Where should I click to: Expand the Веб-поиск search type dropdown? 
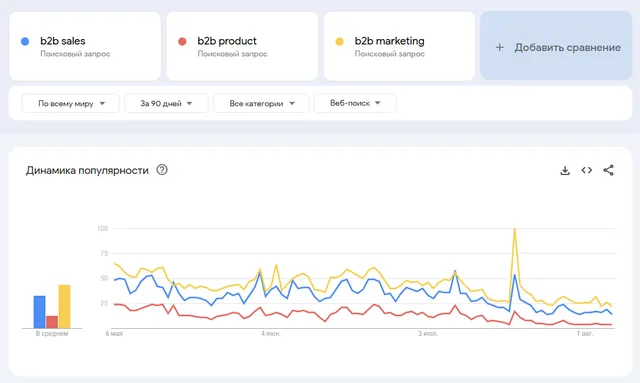355,103
